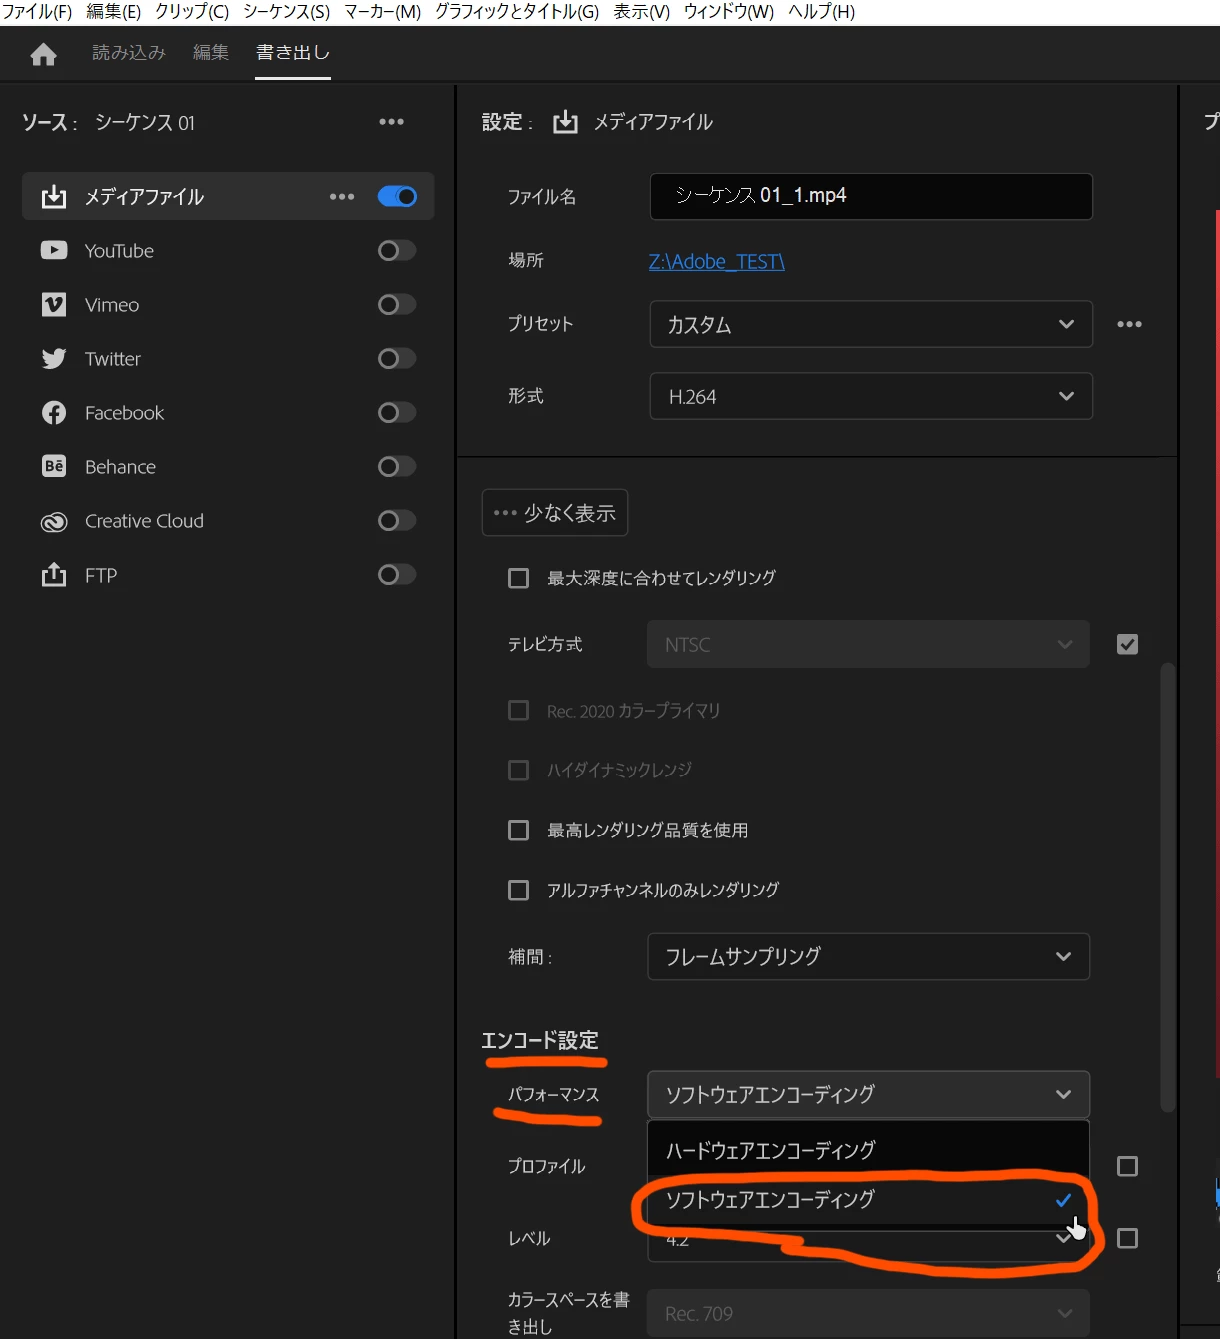Select the Behance destination label
The height and width of the screenshot is (1339, 1220).
(120, 467)
